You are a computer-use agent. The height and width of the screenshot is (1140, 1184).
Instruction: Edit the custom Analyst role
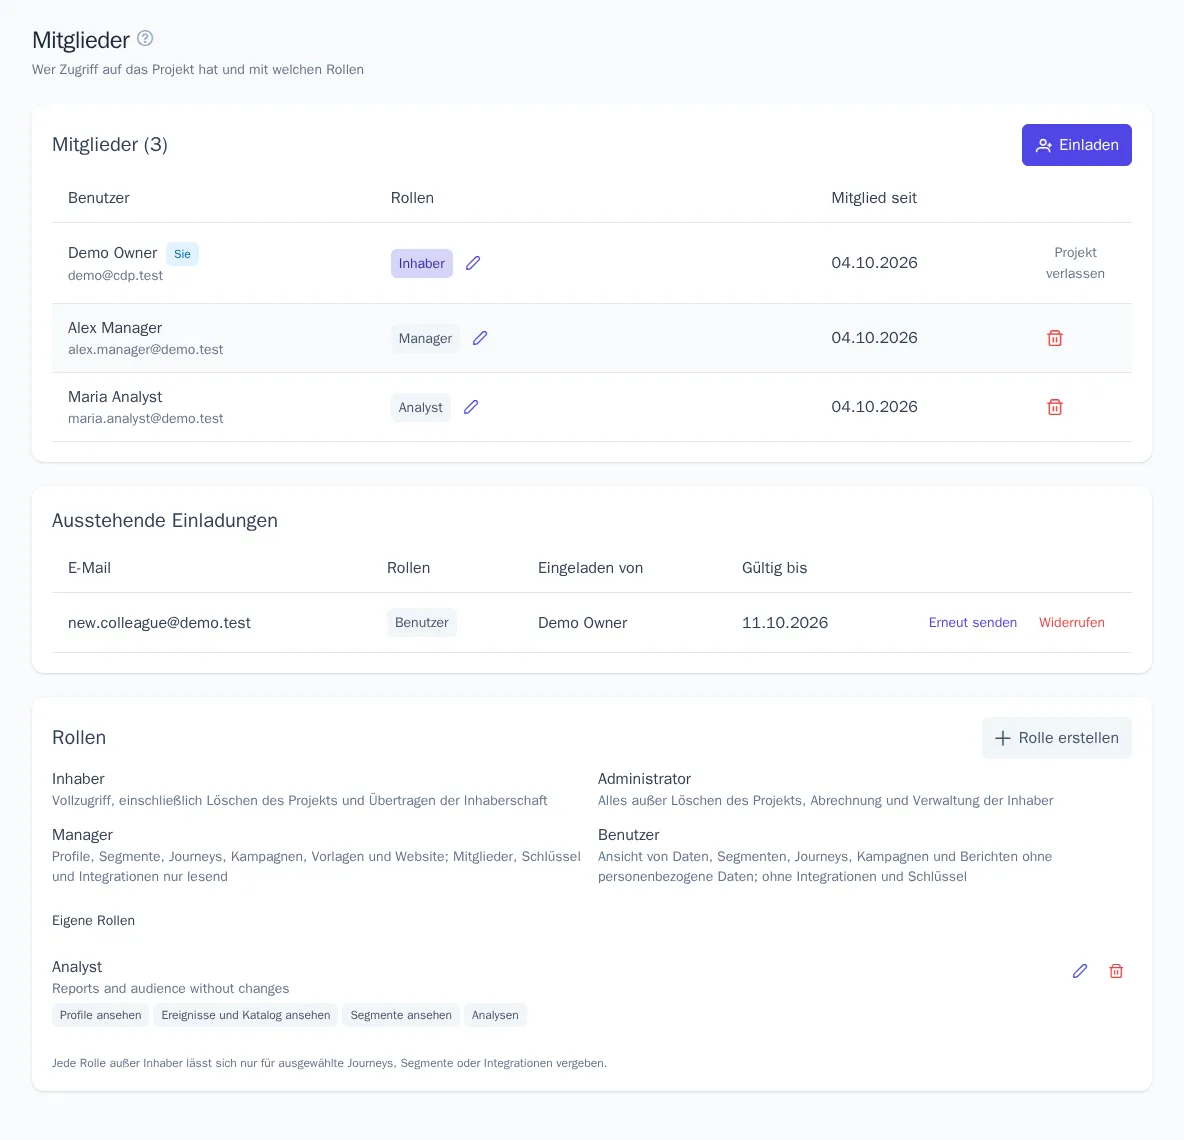1080,971
